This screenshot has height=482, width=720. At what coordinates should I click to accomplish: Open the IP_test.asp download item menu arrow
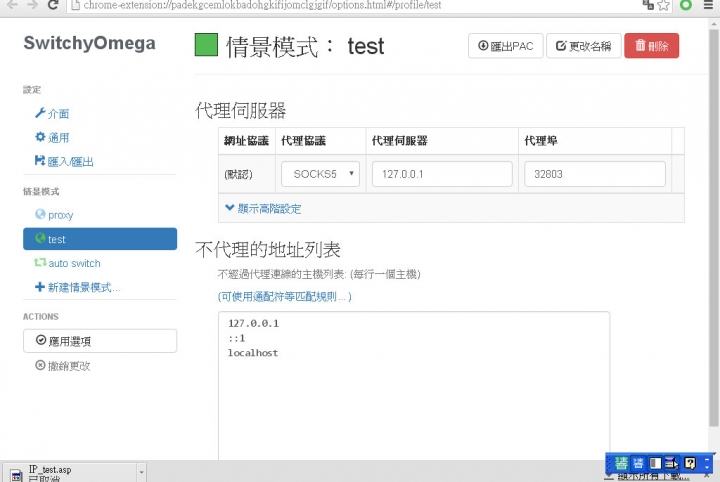pos(141,472)
